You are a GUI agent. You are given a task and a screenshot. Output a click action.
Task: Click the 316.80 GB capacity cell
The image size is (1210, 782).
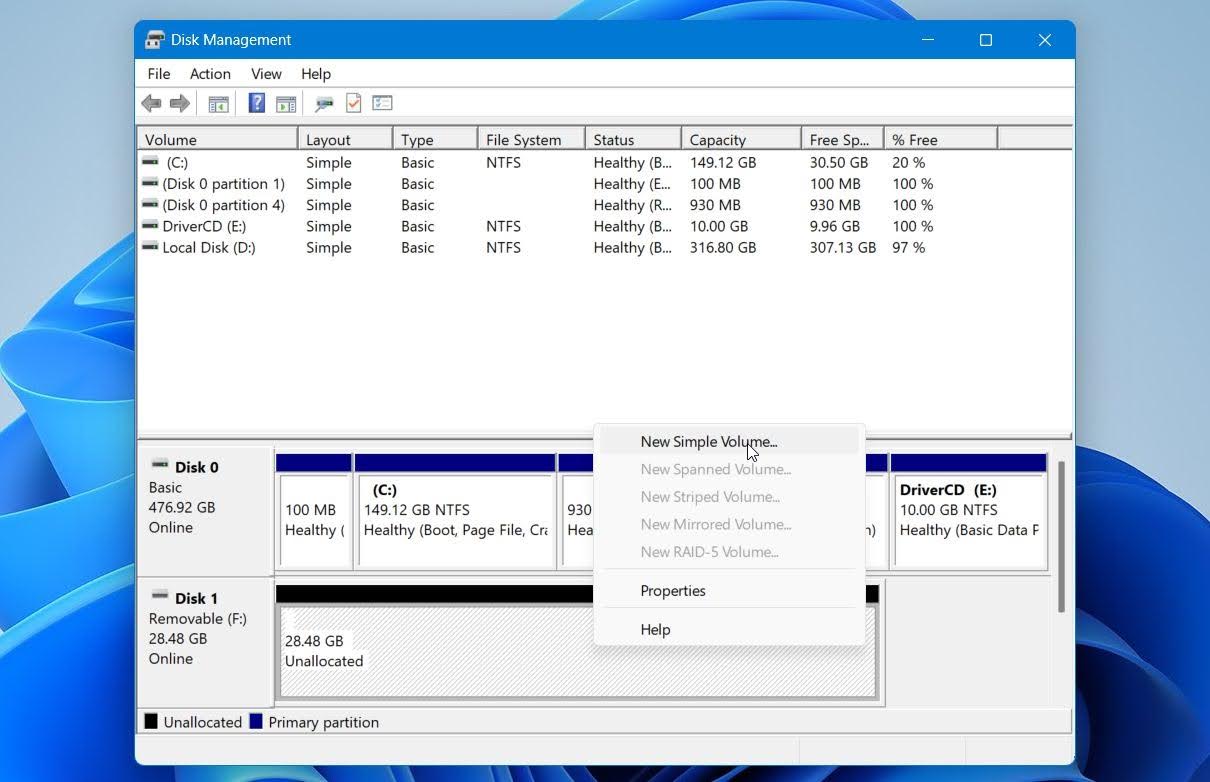pos(722,247)
